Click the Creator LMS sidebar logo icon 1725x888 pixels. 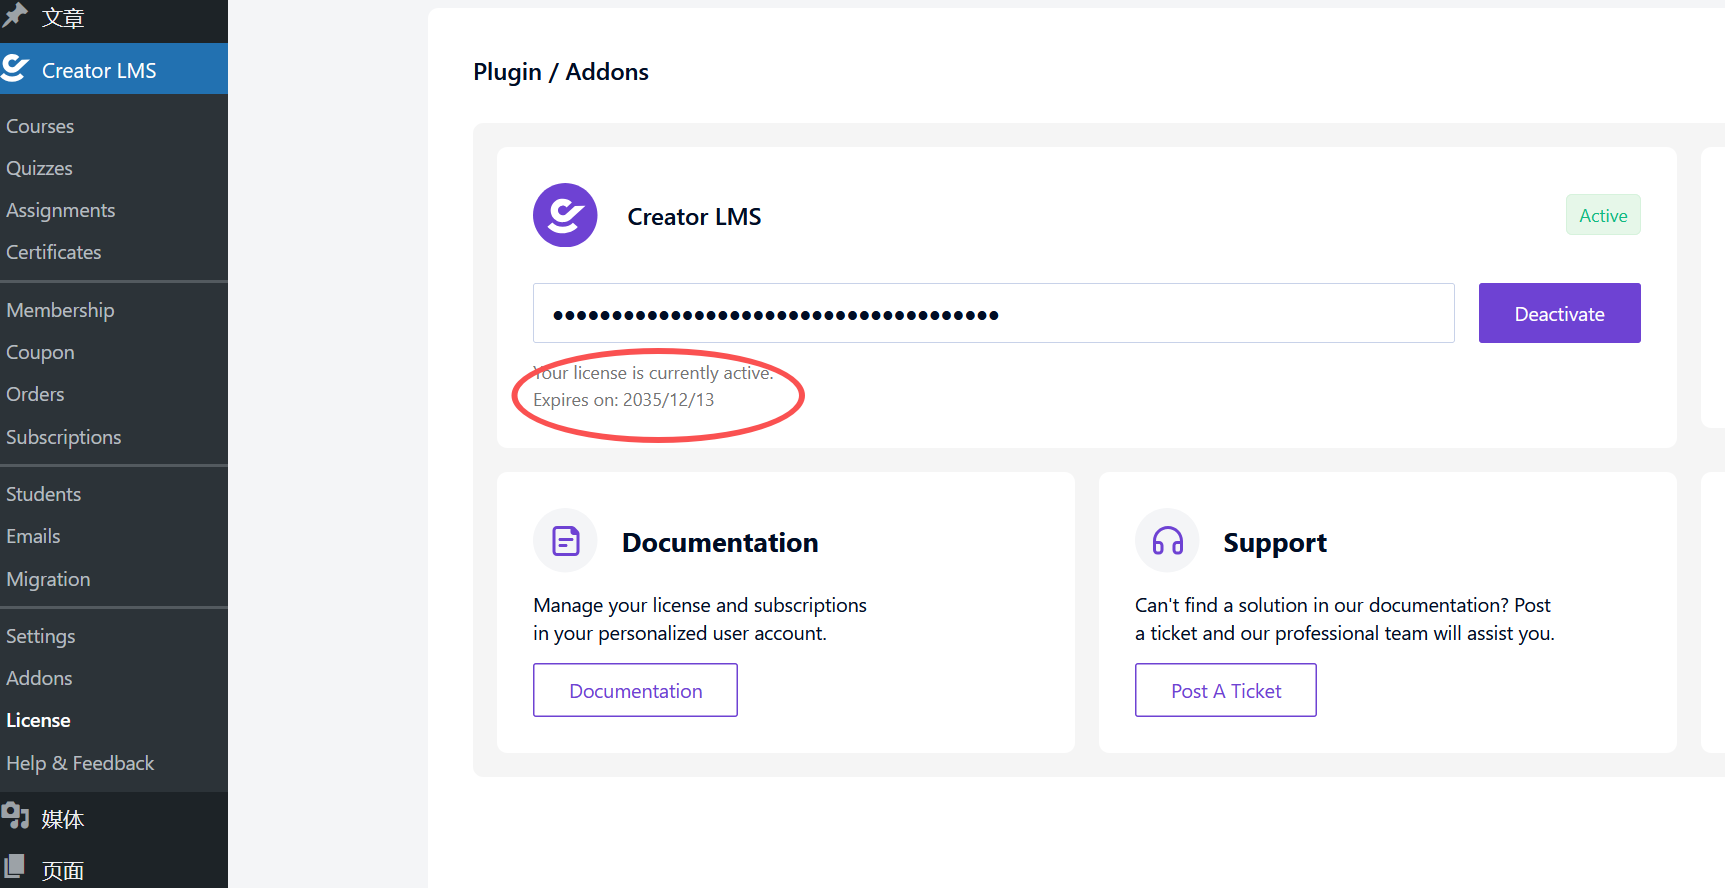(x=15, y=69)
